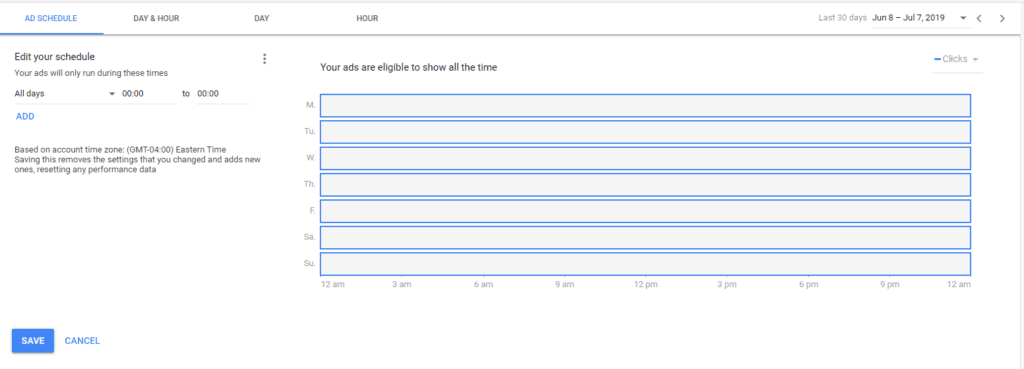
Task: Select the Wednesday schedule bar
Action: [645, 158]
